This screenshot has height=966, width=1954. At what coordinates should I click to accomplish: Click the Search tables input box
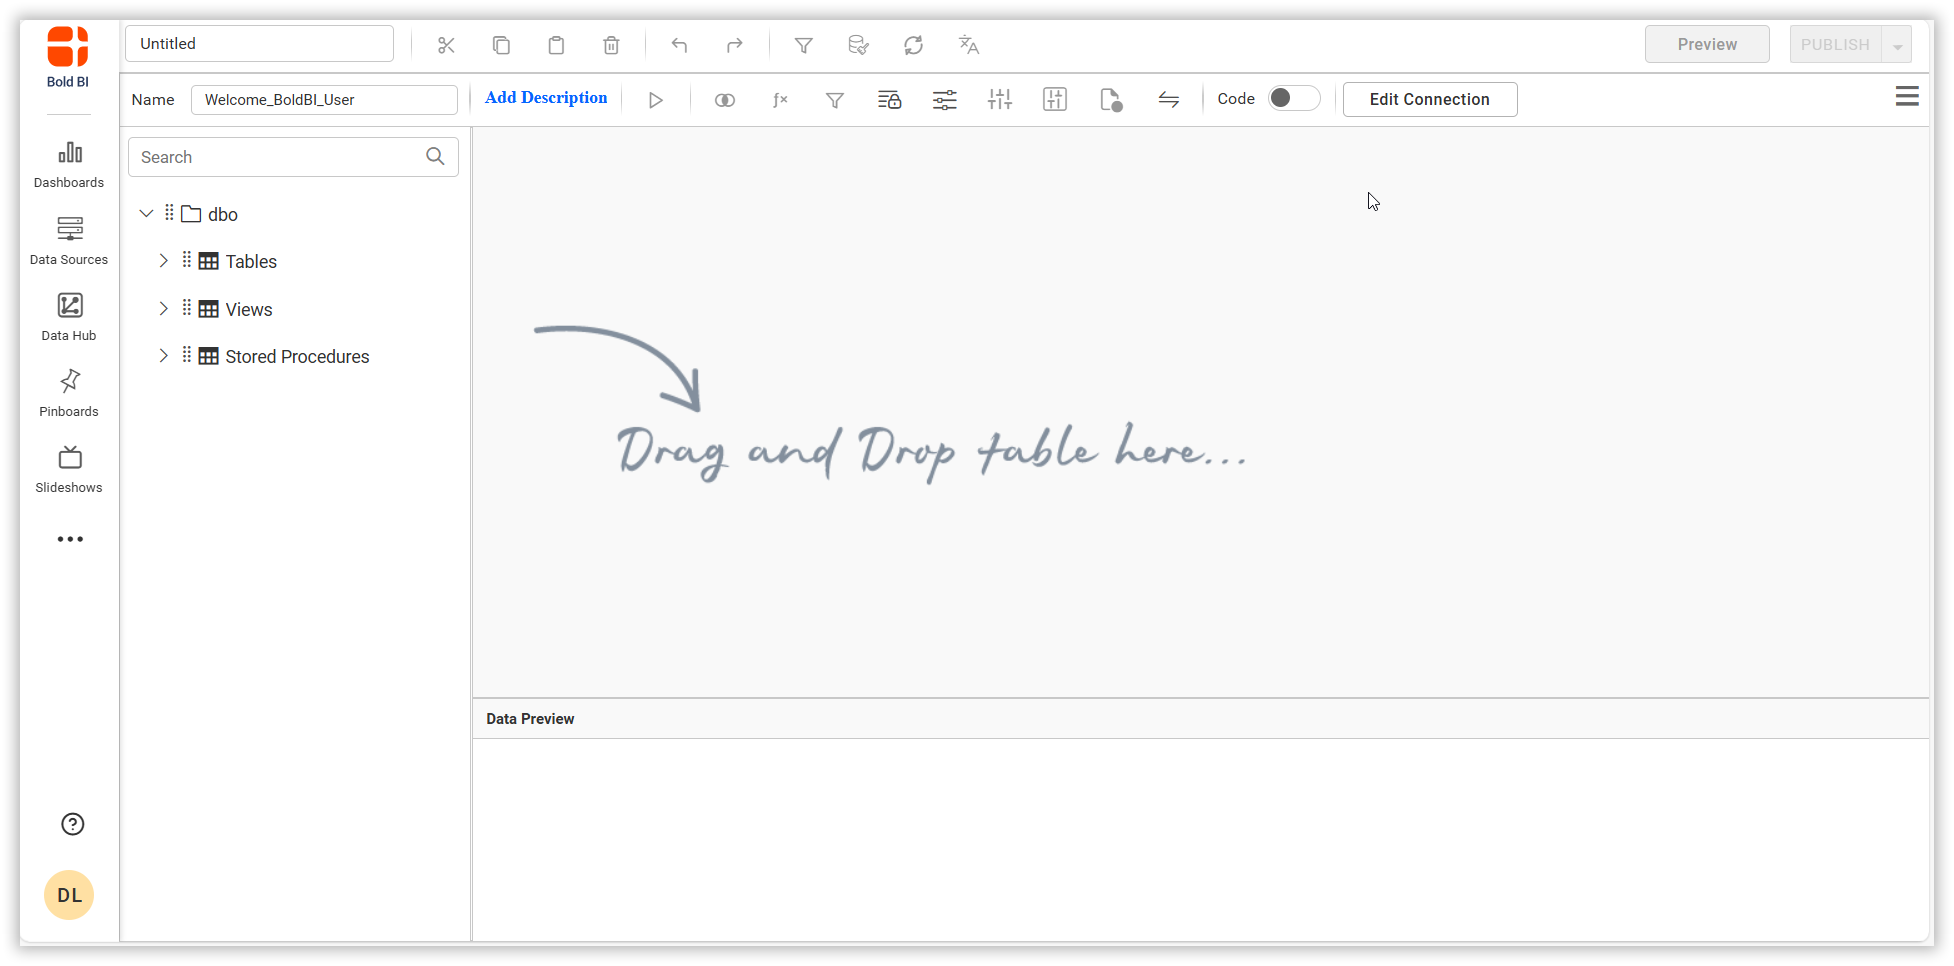point(293,157)
